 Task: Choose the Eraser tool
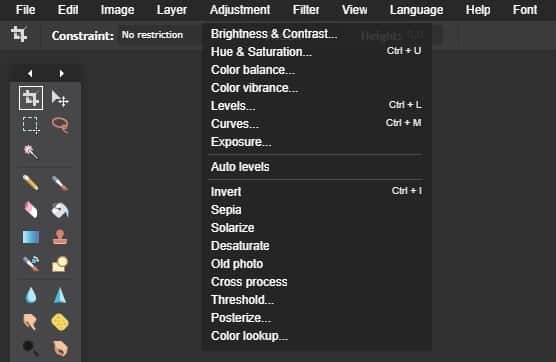31,209
